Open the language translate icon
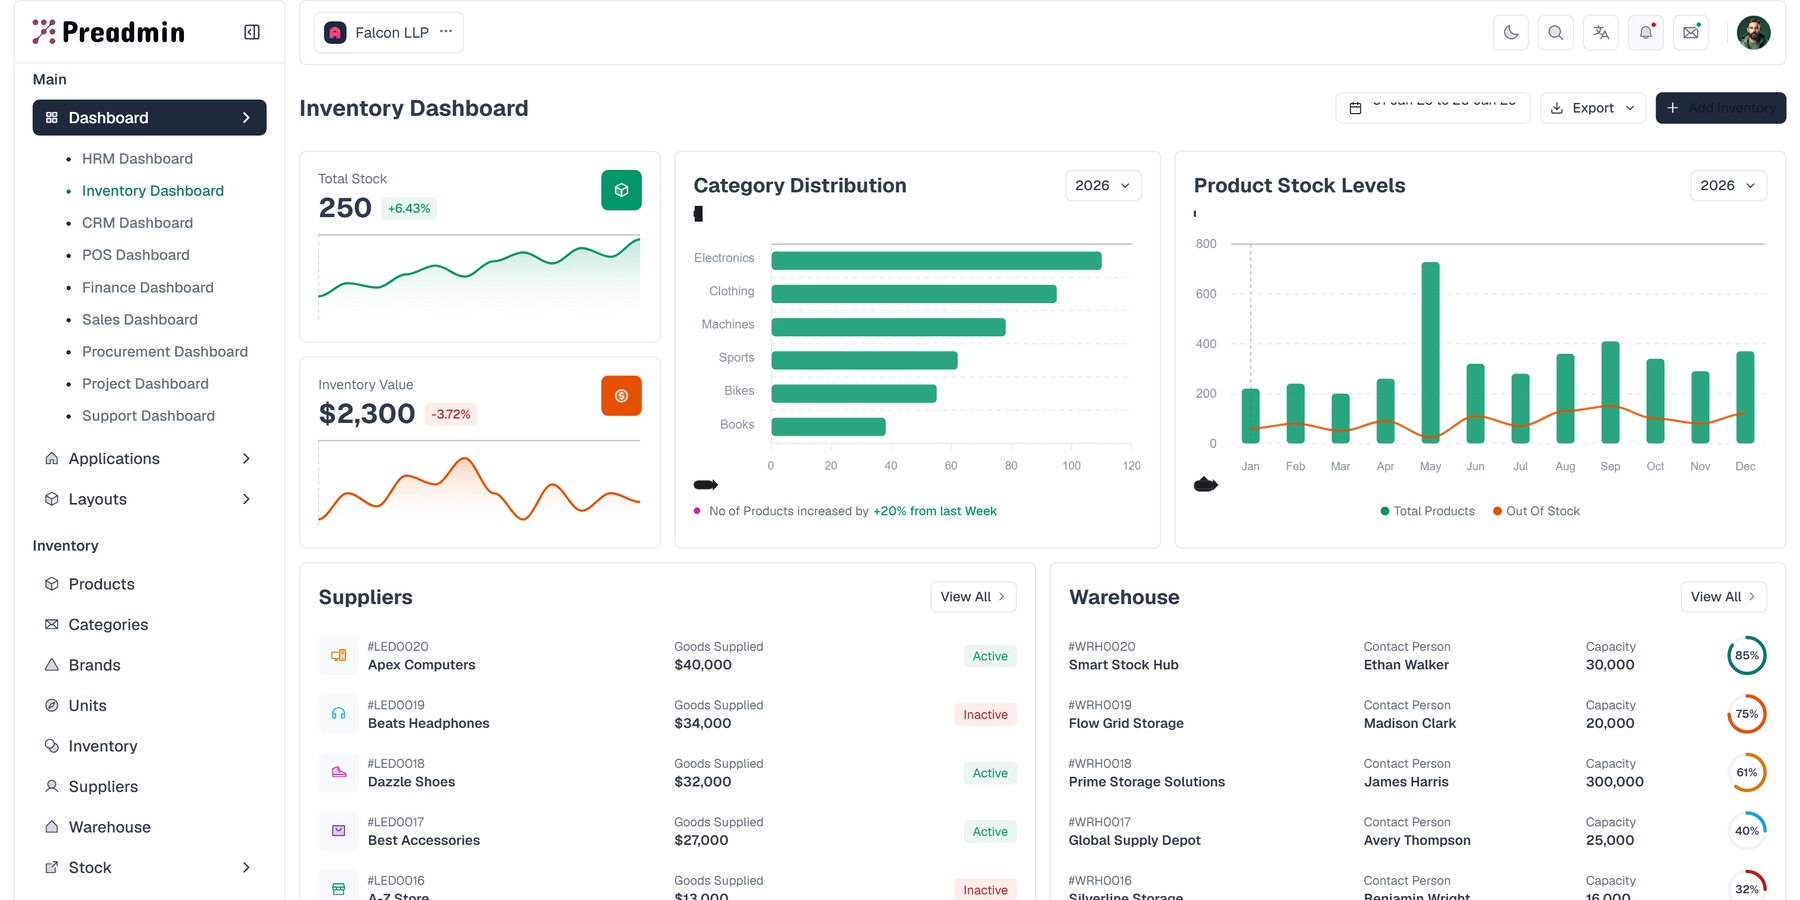1800x900 pixels. pos(1601,32)
